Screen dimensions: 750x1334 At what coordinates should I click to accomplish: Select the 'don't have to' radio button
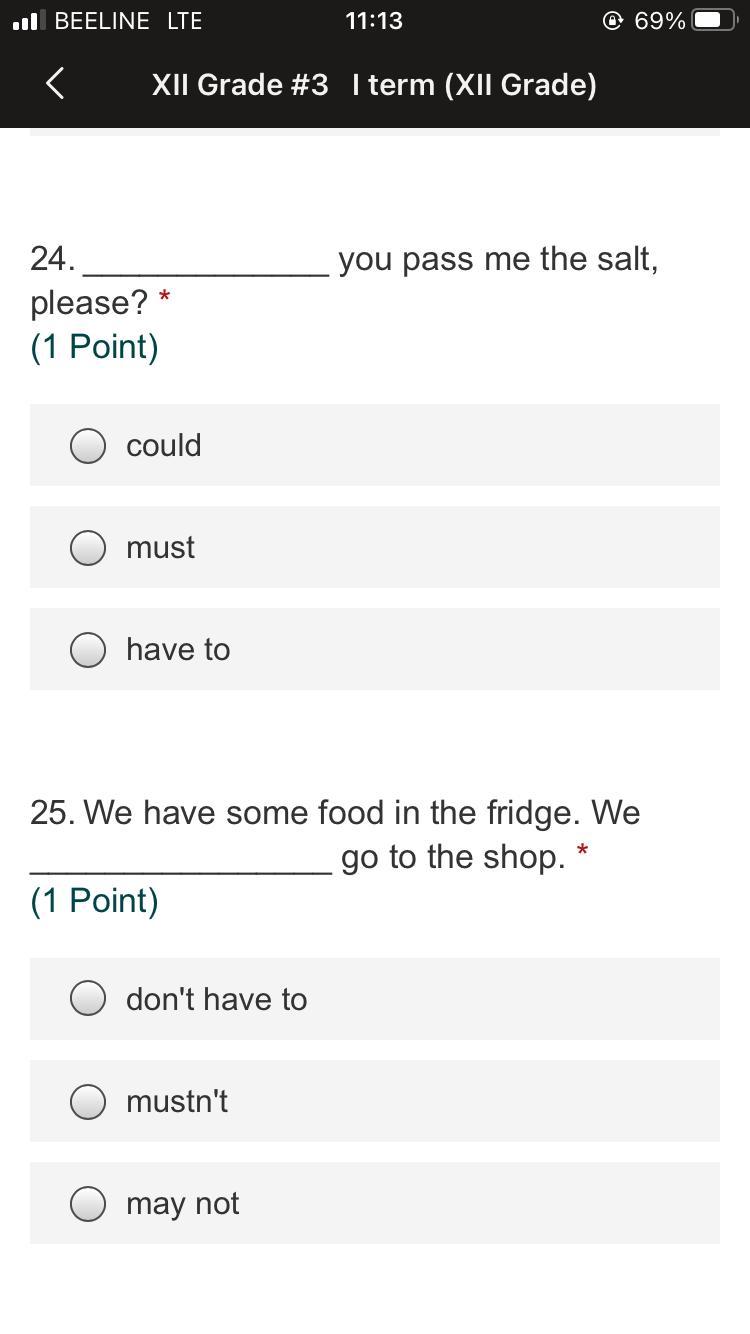(x=88, y=999)
